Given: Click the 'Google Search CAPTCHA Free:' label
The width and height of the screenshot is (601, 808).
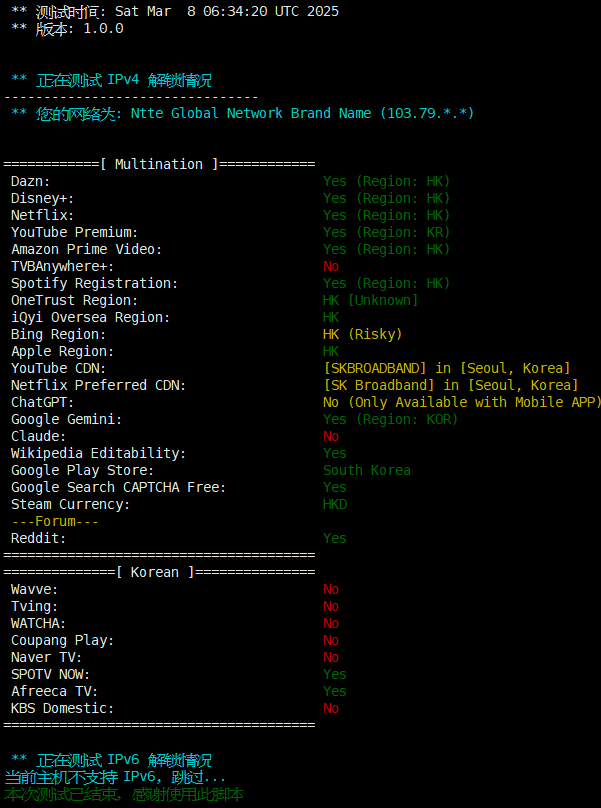Looking at the screenshot, I should (x=119, y=487).
